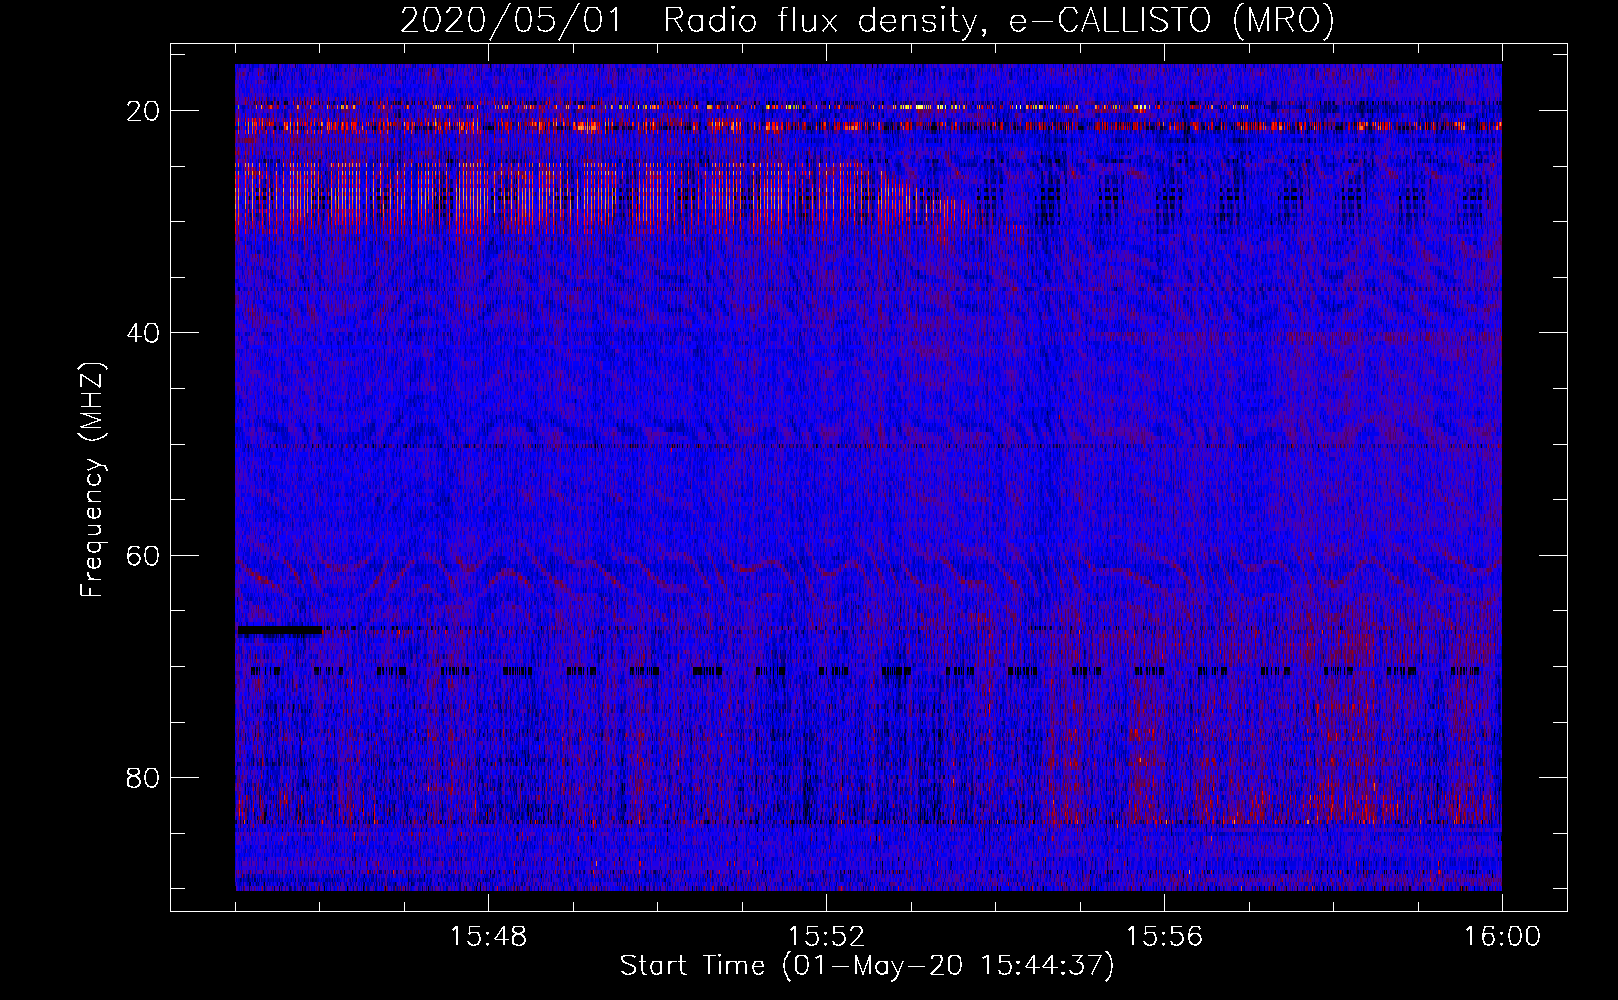Screen dimensions: 1618x1000
Task: Click the '15:48' time tick label
Action: pyautogui.click(x=488, y=937)
